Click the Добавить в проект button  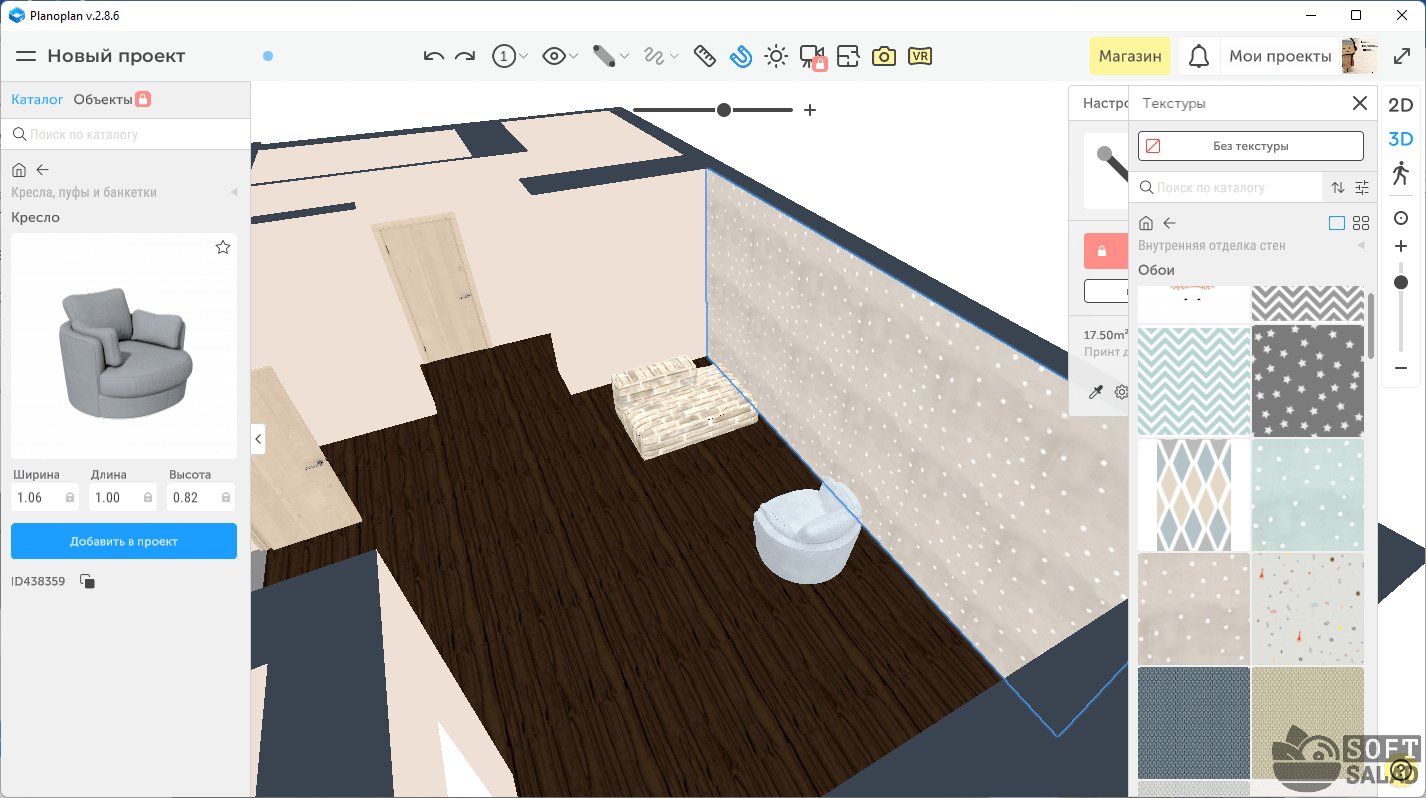tap(124, 541)
